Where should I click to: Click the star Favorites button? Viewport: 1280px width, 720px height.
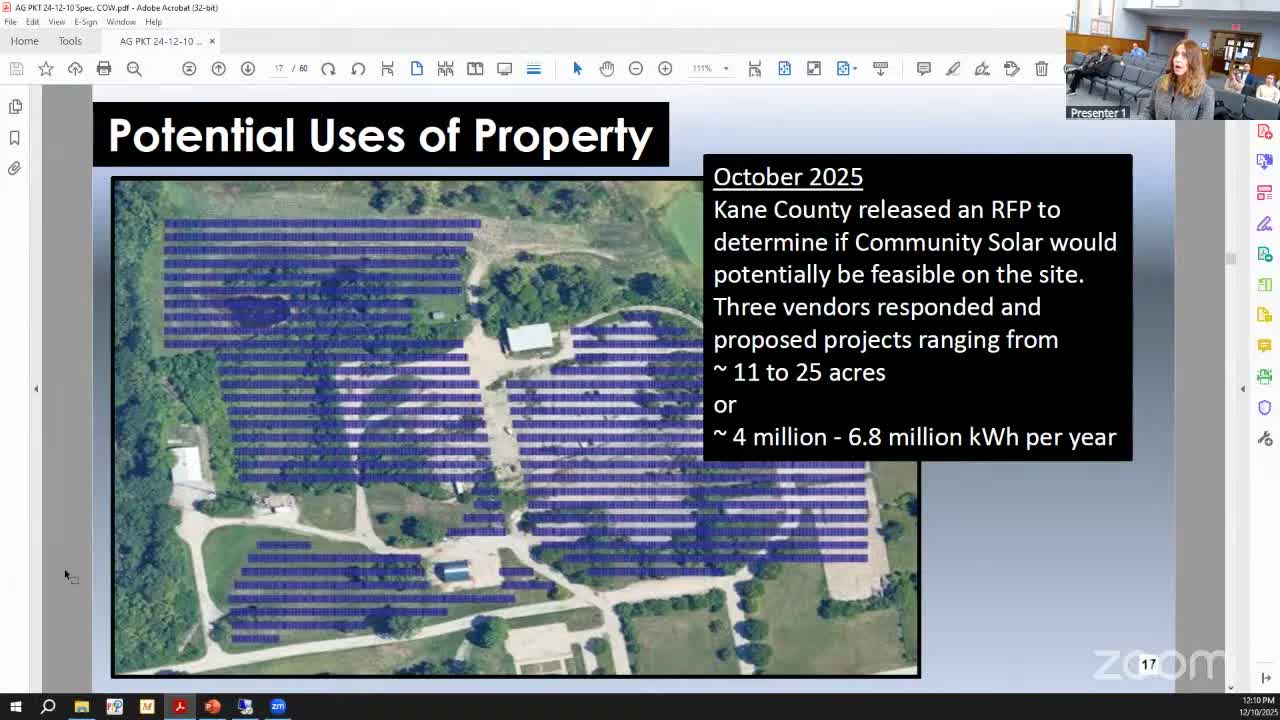(x=46, y=68)
